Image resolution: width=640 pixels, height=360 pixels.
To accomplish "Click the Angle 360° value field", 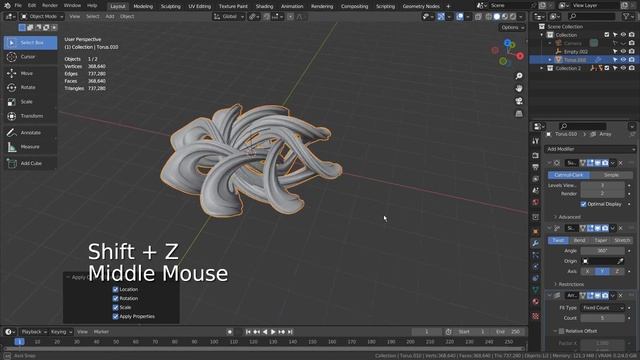I will 602,251.
